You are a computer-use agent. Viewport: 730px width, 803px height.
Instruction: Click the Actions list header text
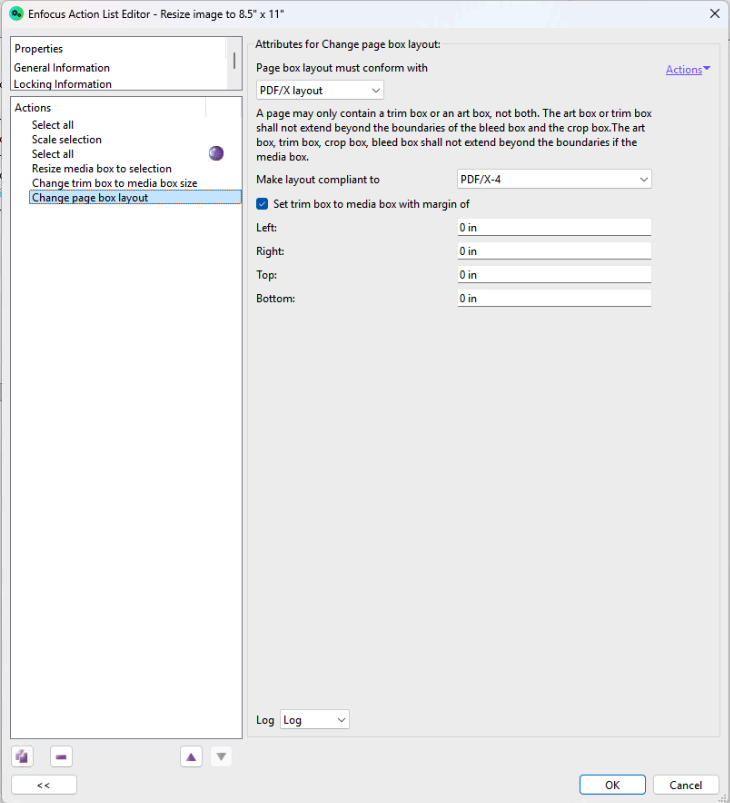click(x=33, y=108)
